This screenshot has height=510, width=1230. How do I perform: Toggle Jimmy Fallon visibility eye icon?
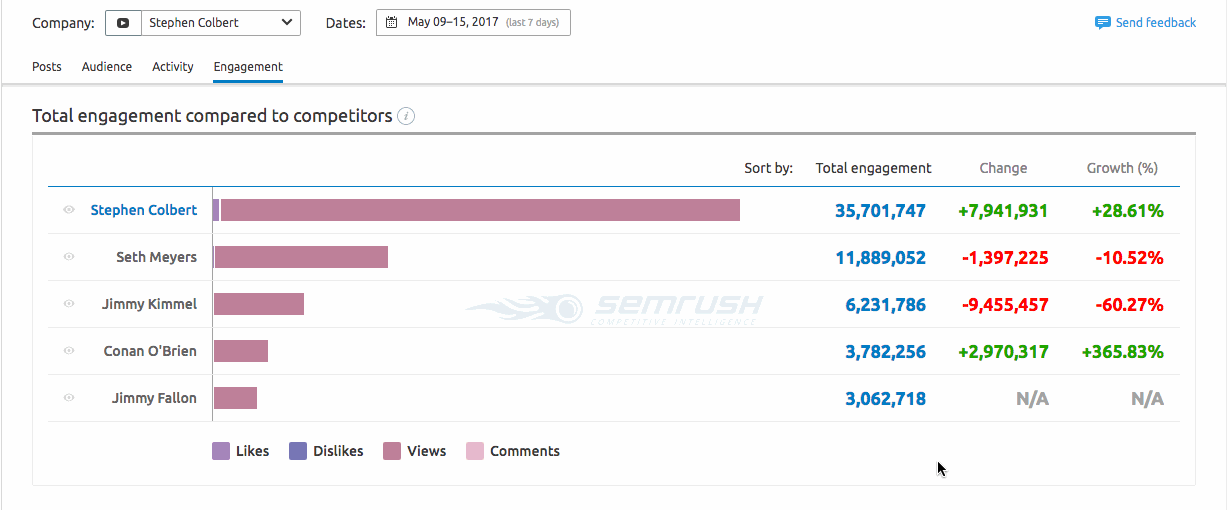[x=69, y=398]
